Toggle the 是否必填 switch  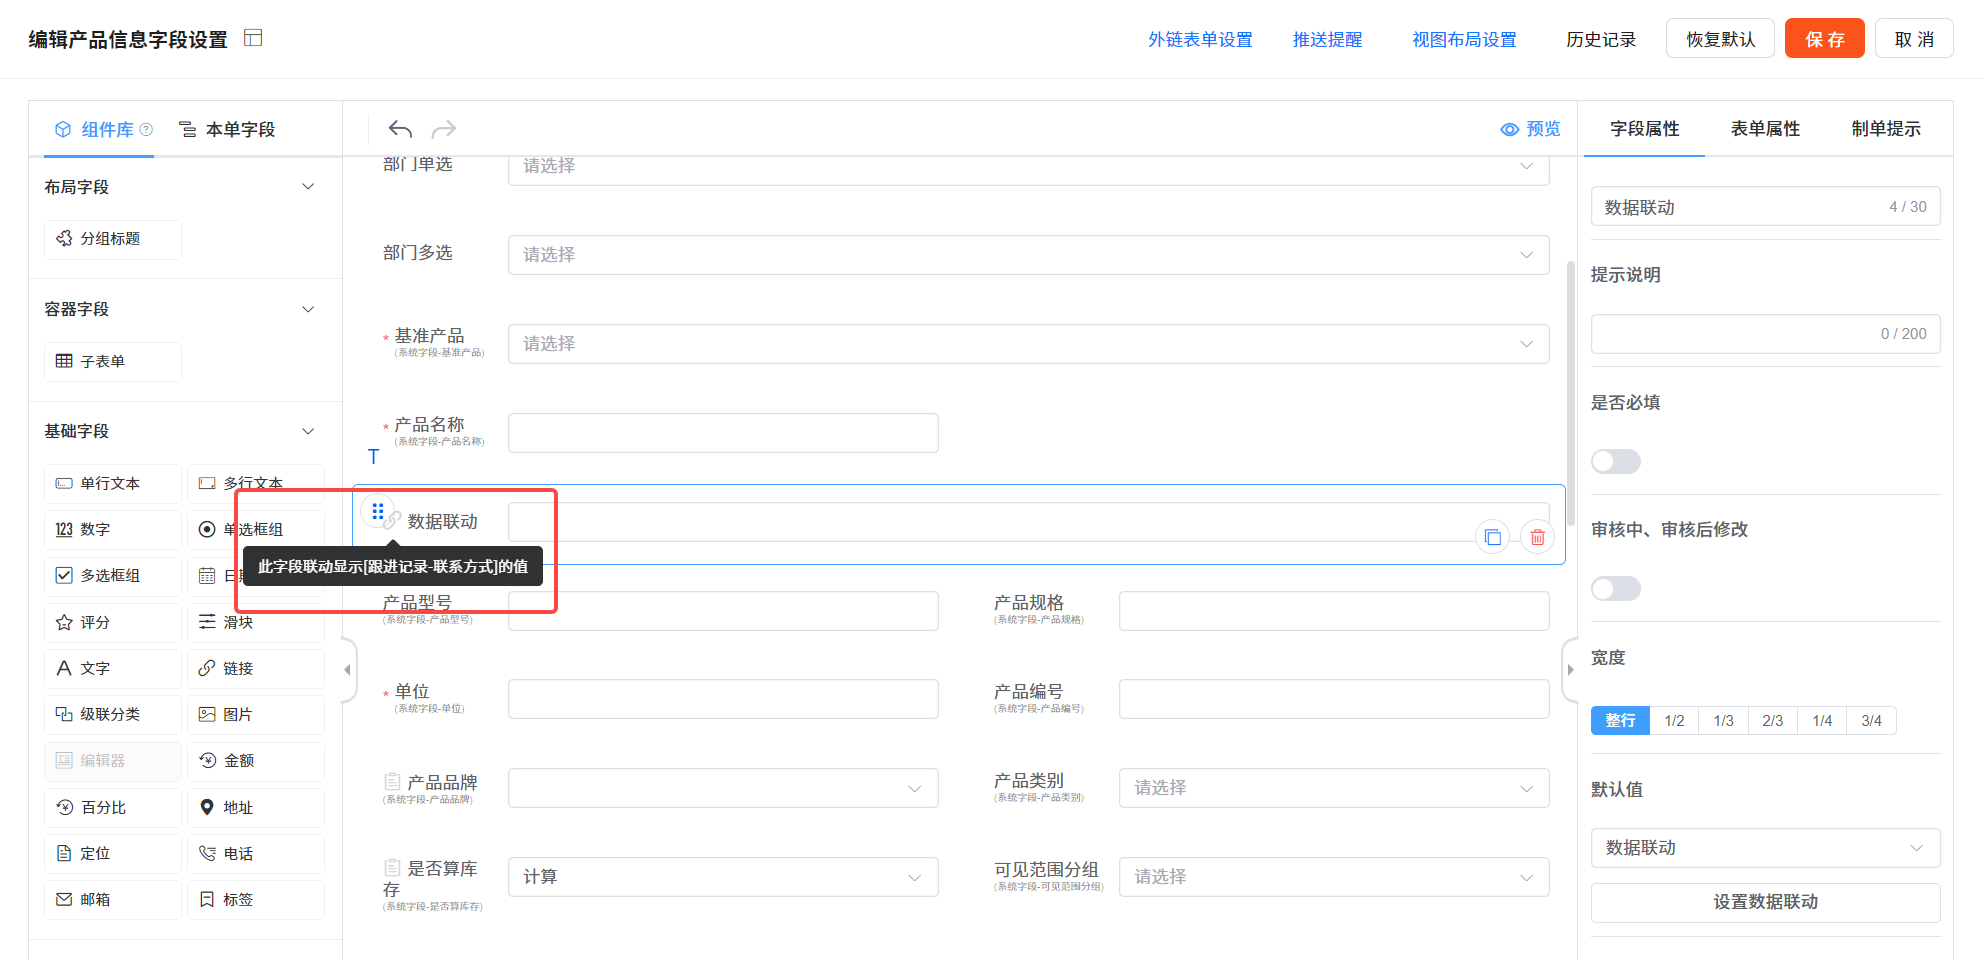click(1615, 461)
